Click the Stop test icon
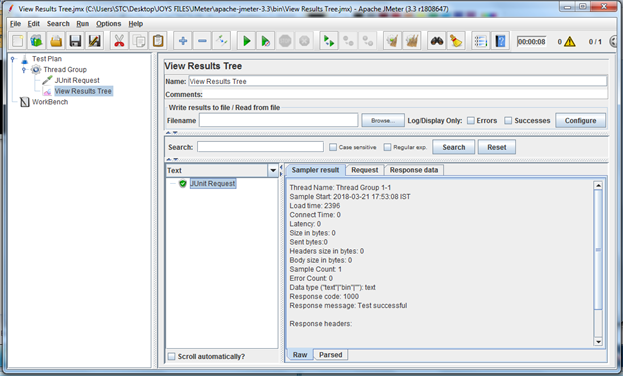 pos(285,41)
